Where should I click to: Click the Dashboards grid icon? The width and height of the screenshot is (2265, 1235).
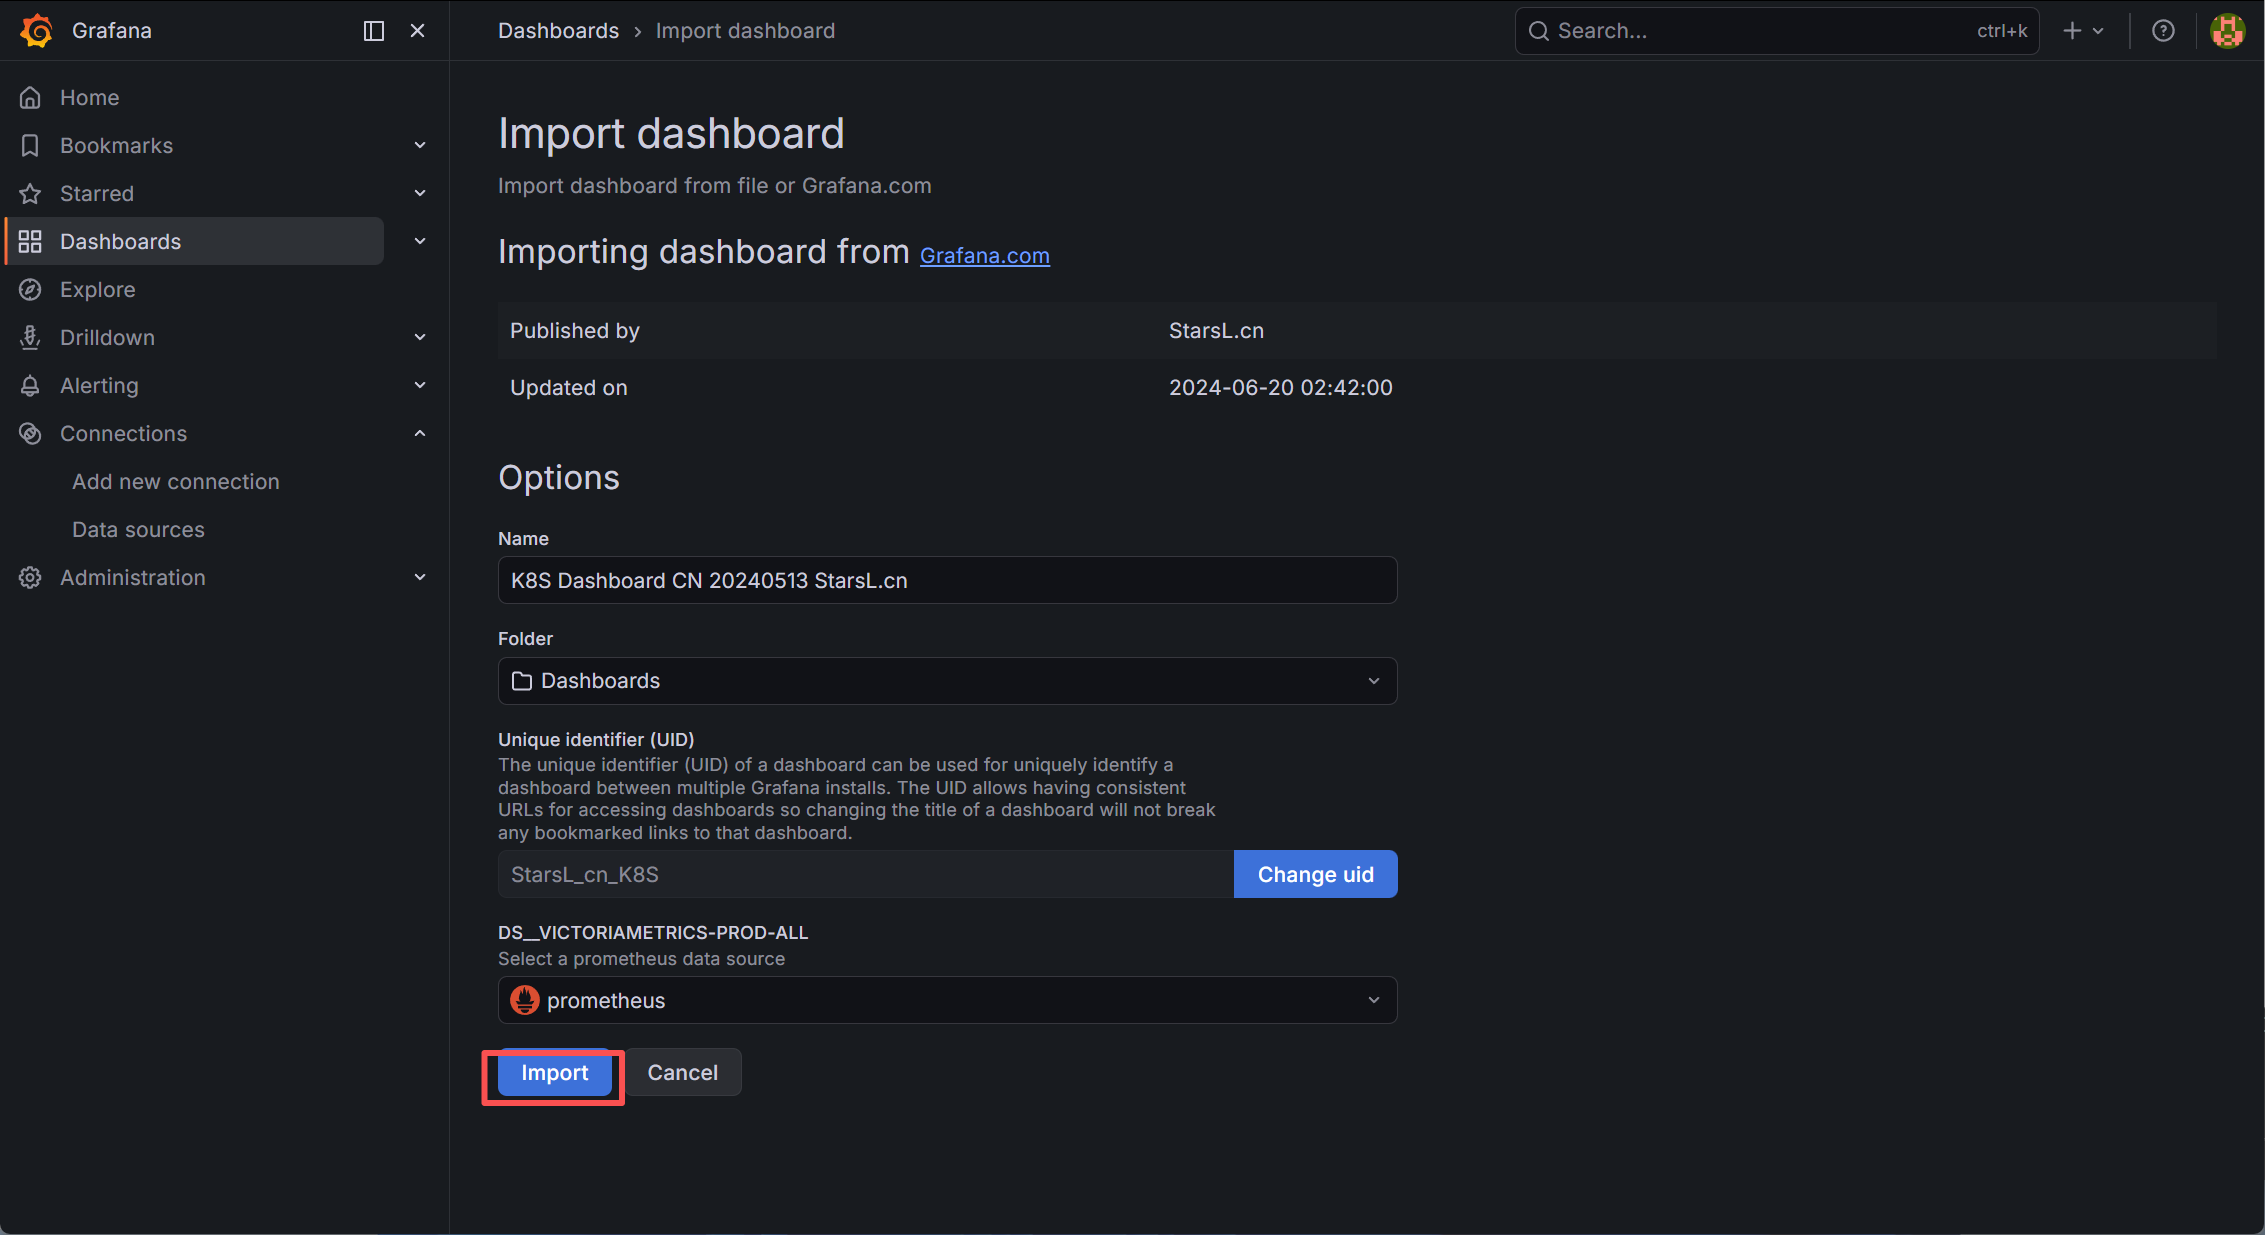click(x=30, y=242)
